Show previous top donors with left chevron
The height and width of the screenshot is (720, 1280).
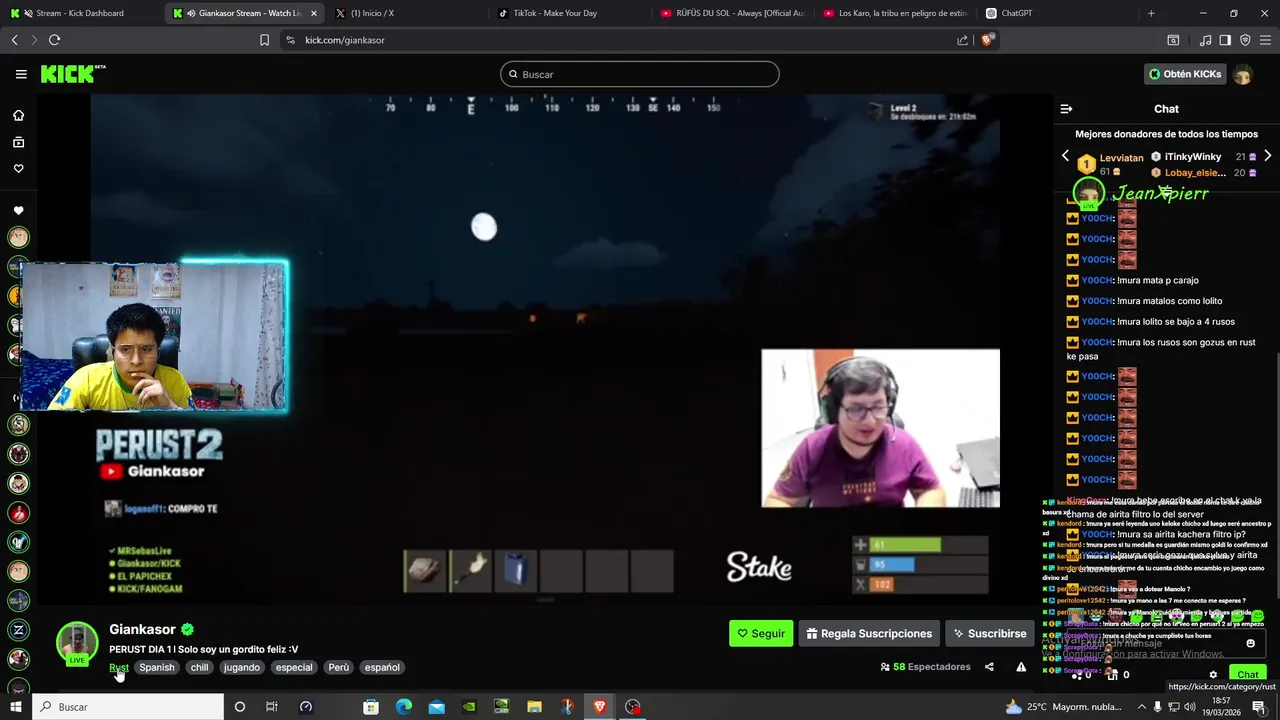(x=1065, y=156)
